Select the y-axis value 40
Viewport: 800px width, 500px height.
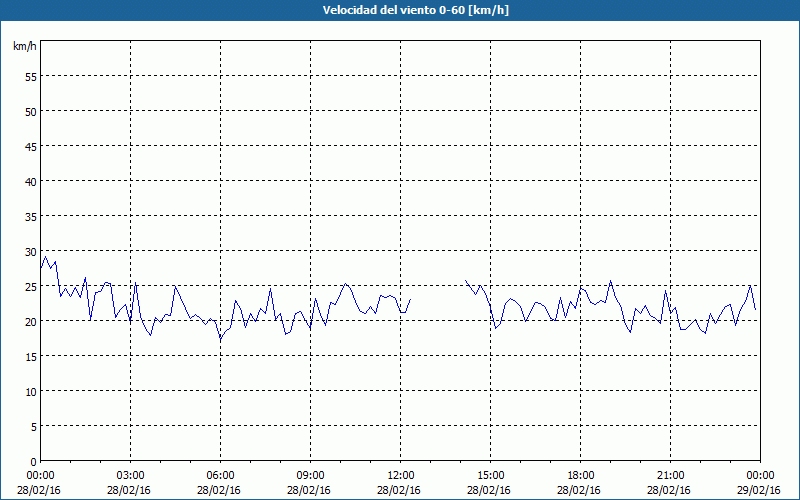click(31, 181)
